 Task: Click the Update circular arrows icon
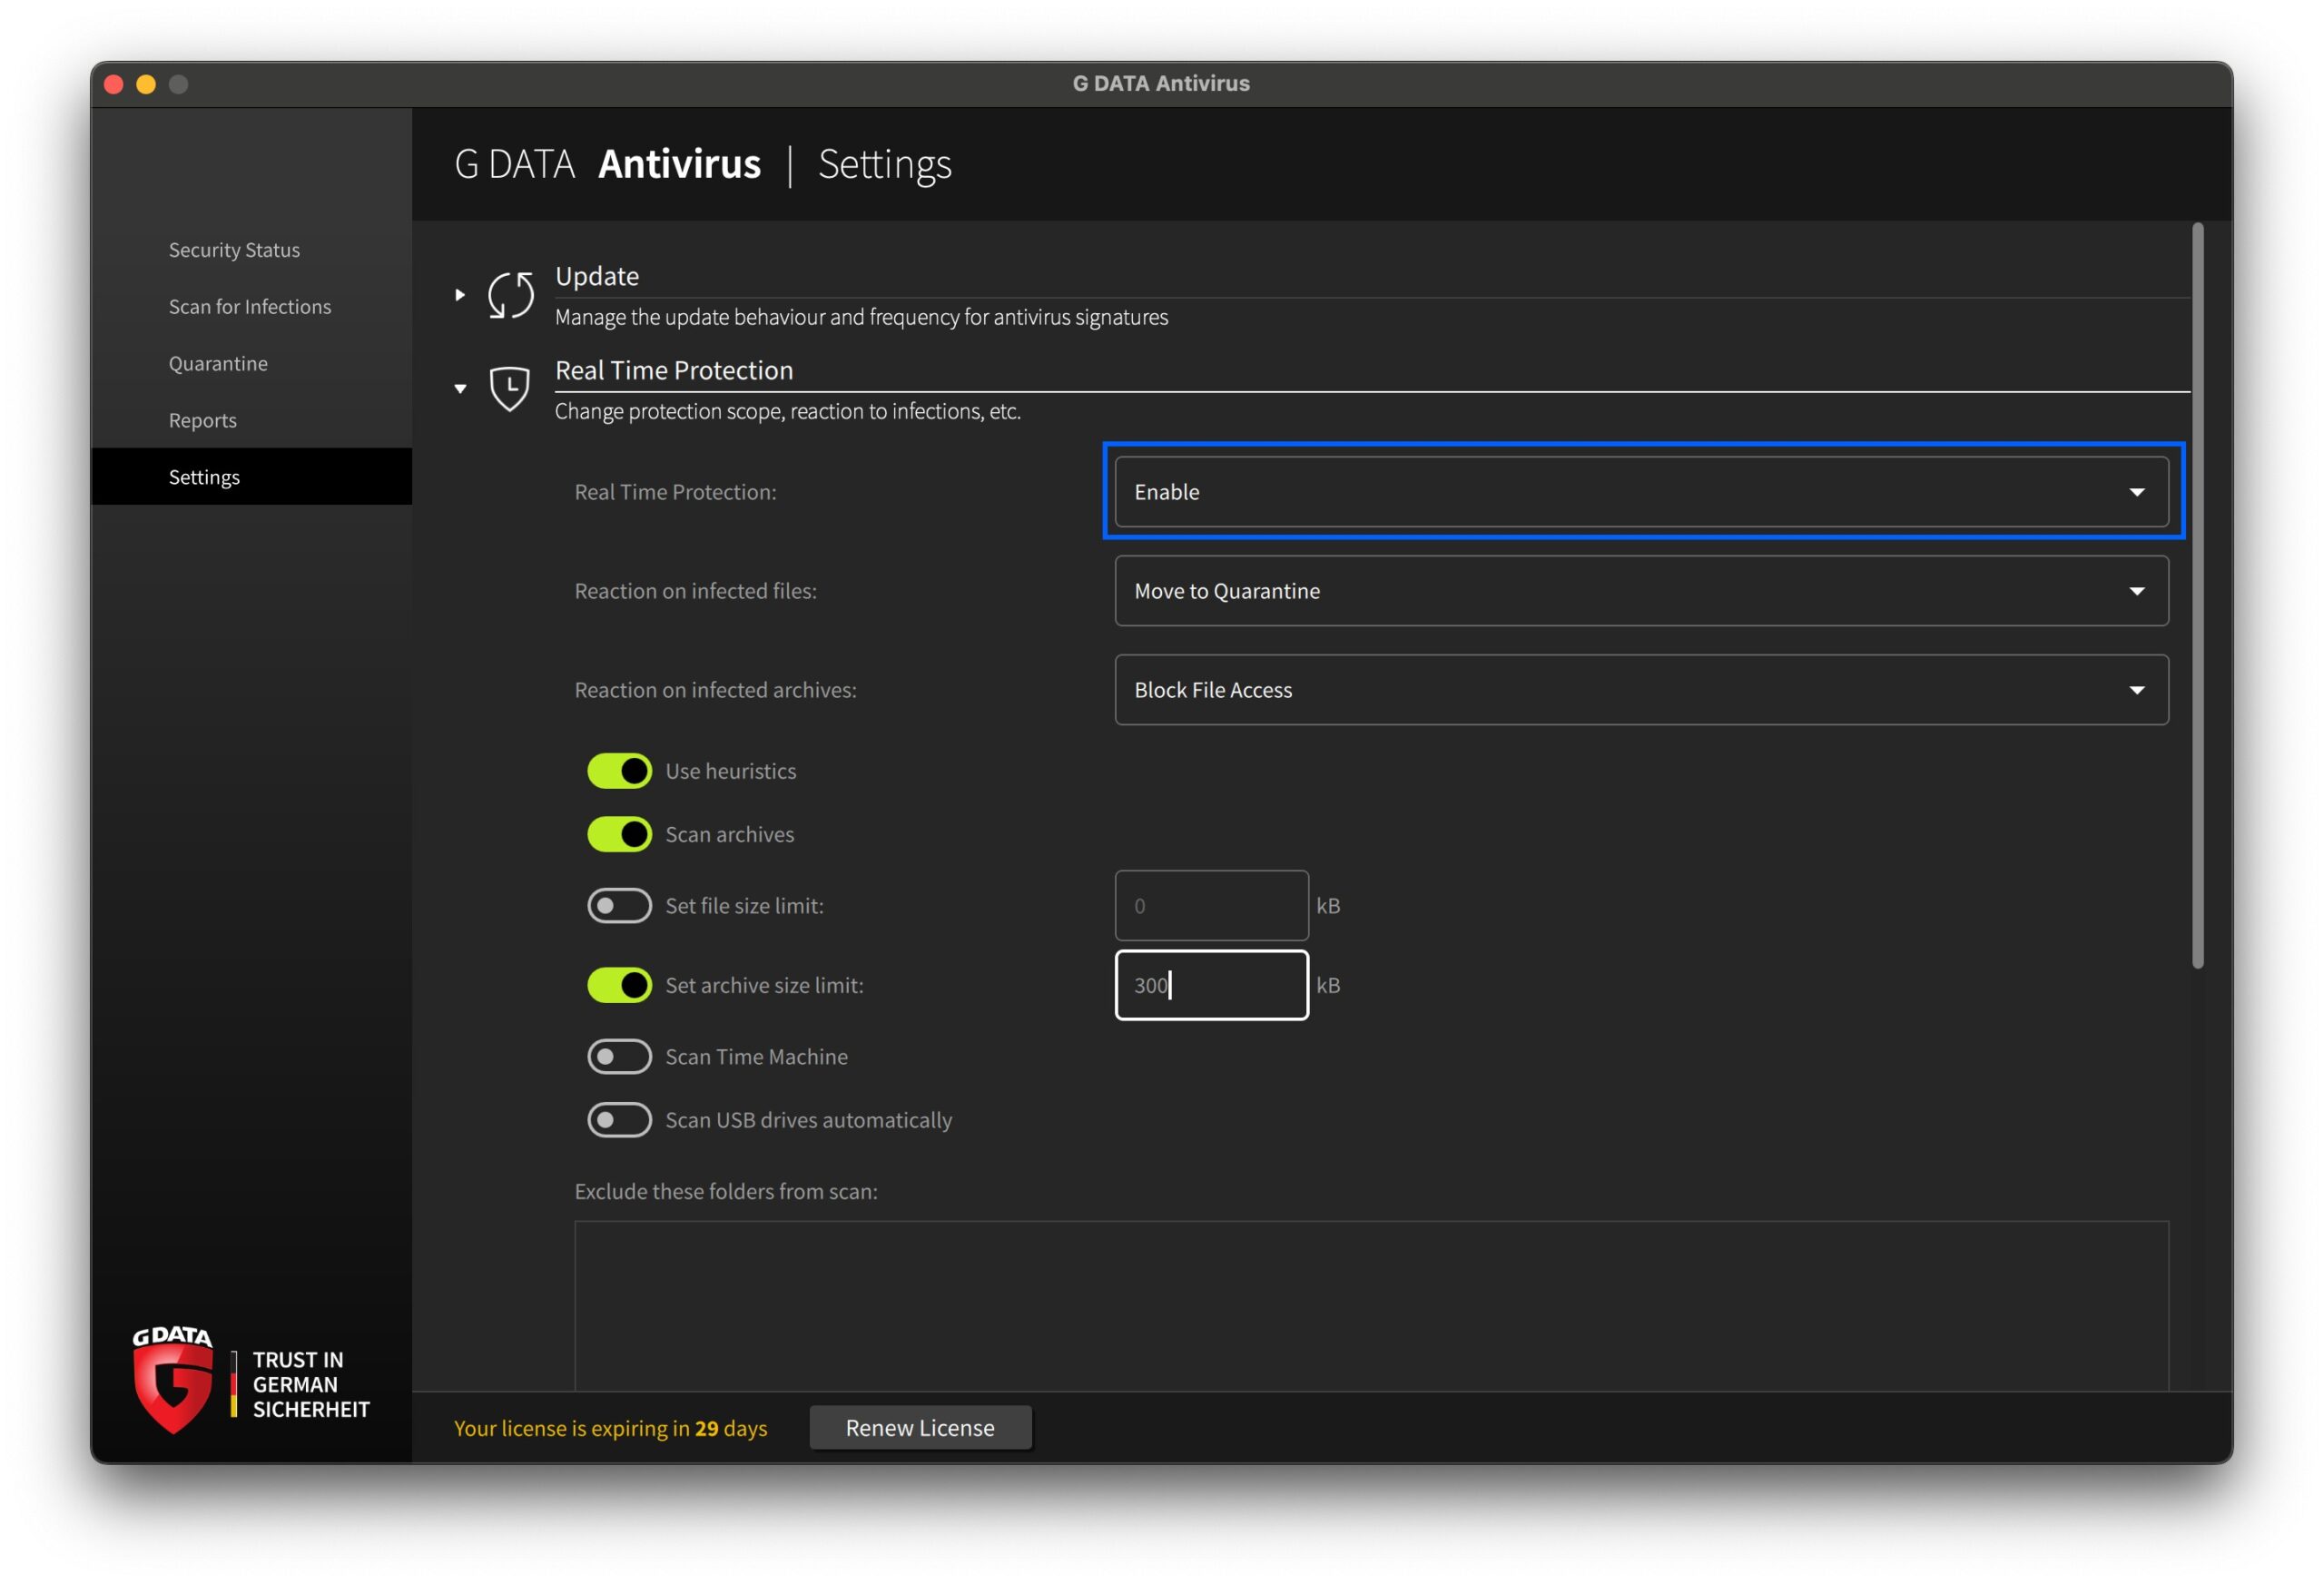(x=510, y=295)
